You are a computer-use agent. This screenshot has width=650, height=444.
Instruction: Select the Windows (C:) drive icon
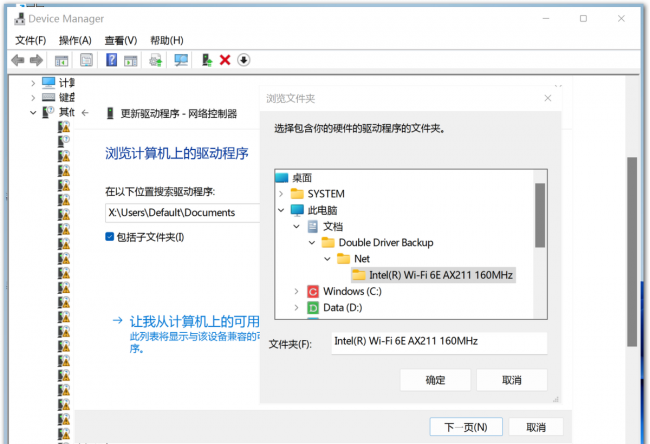313,291
